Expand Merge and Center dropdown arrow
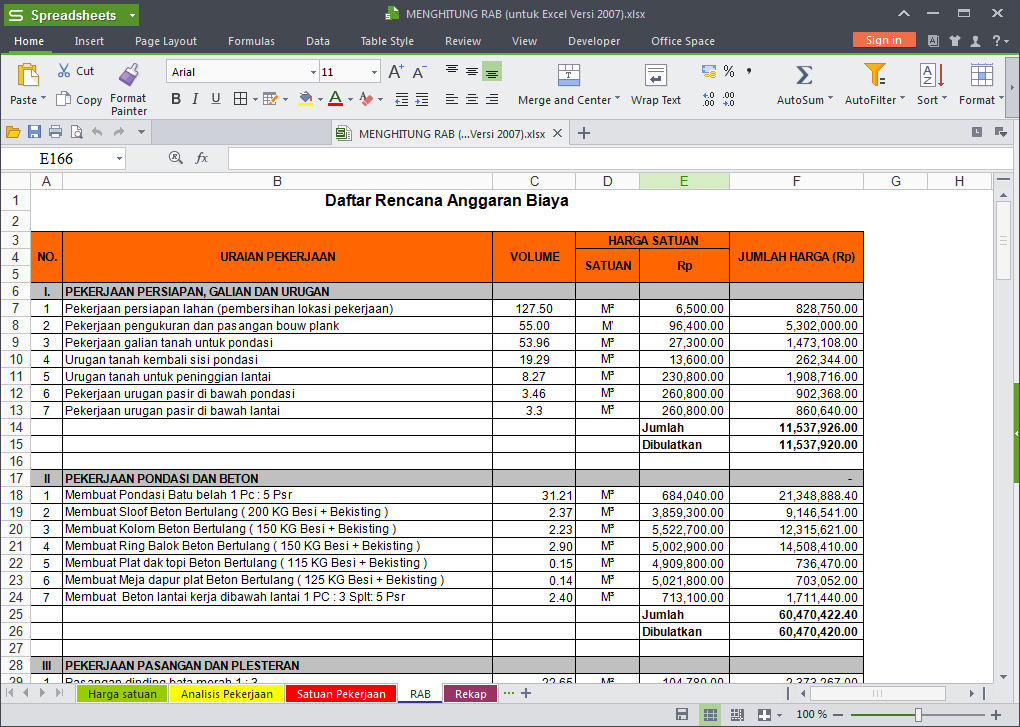The width and height of the screenshot is (1020, 727). pos(617,99)
